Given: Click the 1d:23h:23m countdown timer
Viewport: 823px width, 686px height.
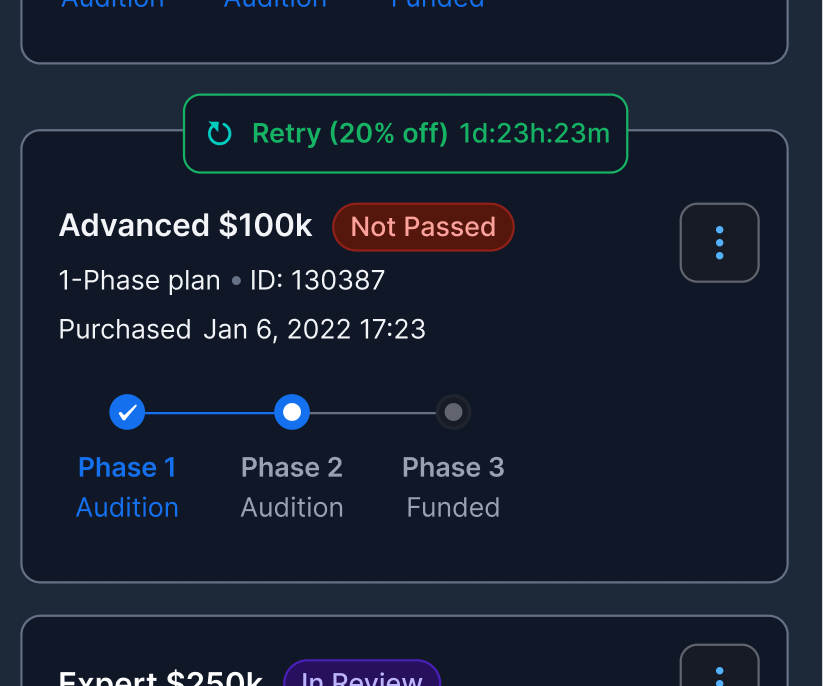Looking at the screenshot, I should [x=534, y=134].
